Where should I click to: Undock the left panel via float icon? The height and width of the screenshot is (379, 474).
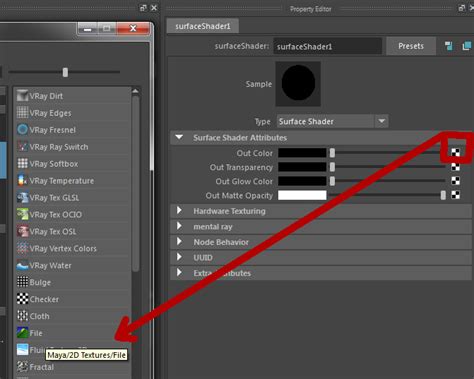(x=143, y=8)
